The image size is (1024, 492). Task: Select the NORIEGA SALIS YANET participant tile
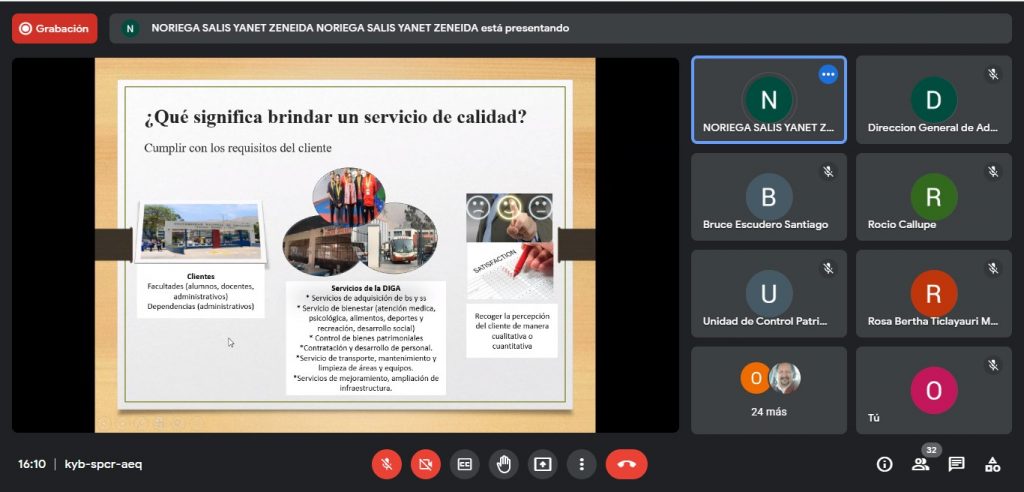pos(769,100)
